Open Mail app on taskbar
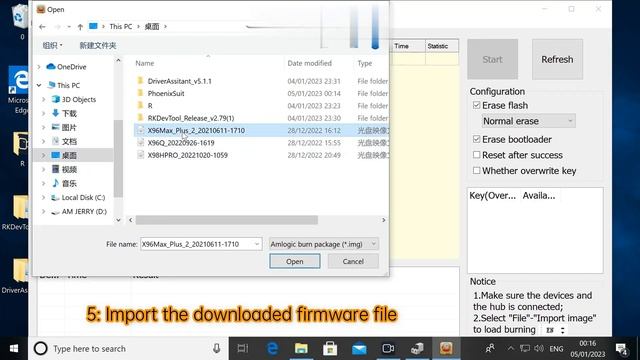Image resolution: width=640 pixels, height=360 pixels. [359, 349]
